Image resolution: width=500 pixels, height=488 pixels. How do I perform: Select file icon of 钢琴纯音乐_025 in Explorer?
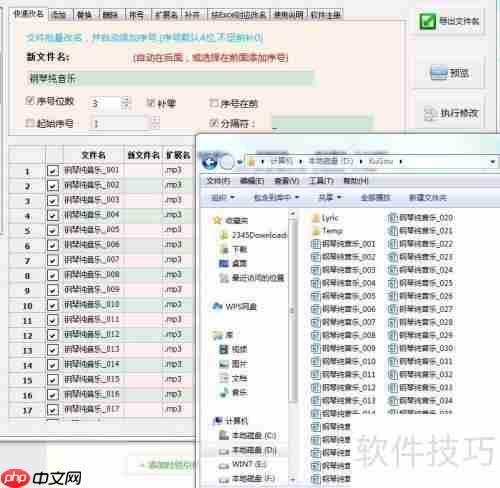coord(393,283)
